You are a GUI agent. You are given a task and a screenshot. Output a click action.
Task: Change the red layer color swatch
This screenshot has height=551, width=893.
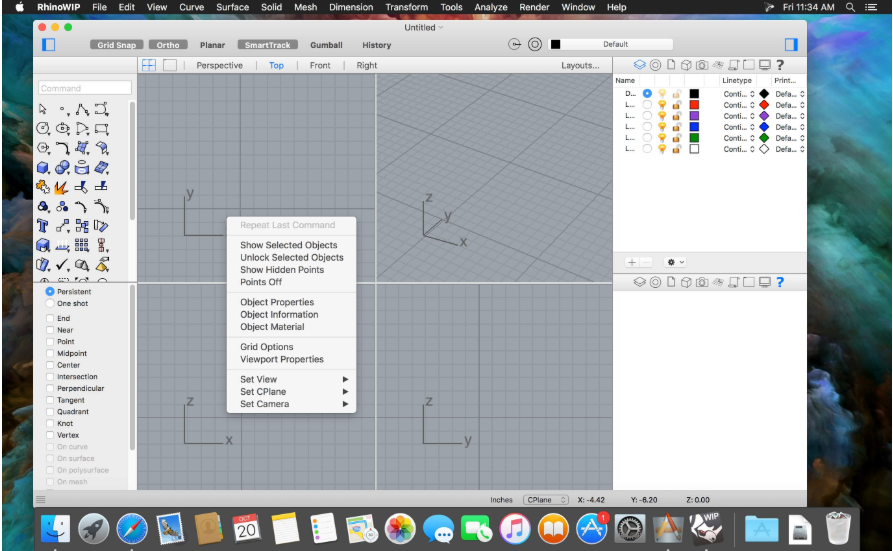coord(694,105)
